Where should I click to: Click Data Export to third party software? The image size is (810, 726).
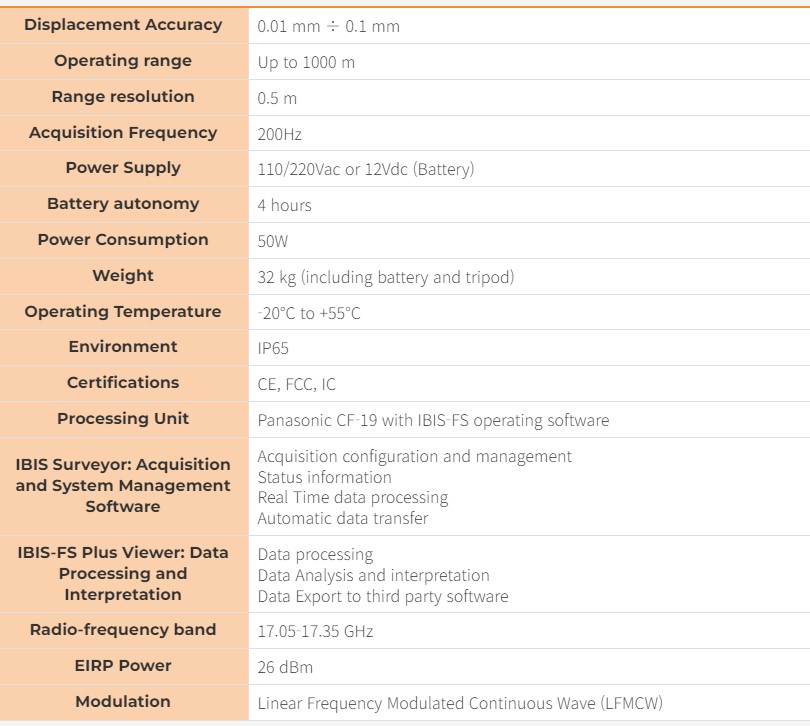(x=383, y=596)
